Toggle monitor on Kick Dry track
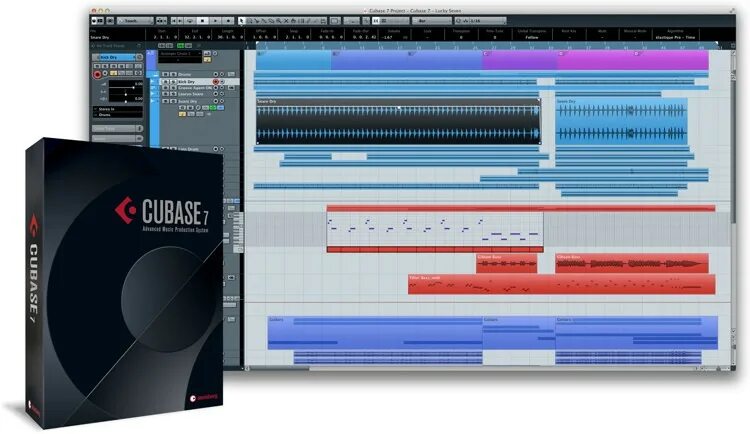This screenshot has width=750, height=434. (x=222, y=81)
